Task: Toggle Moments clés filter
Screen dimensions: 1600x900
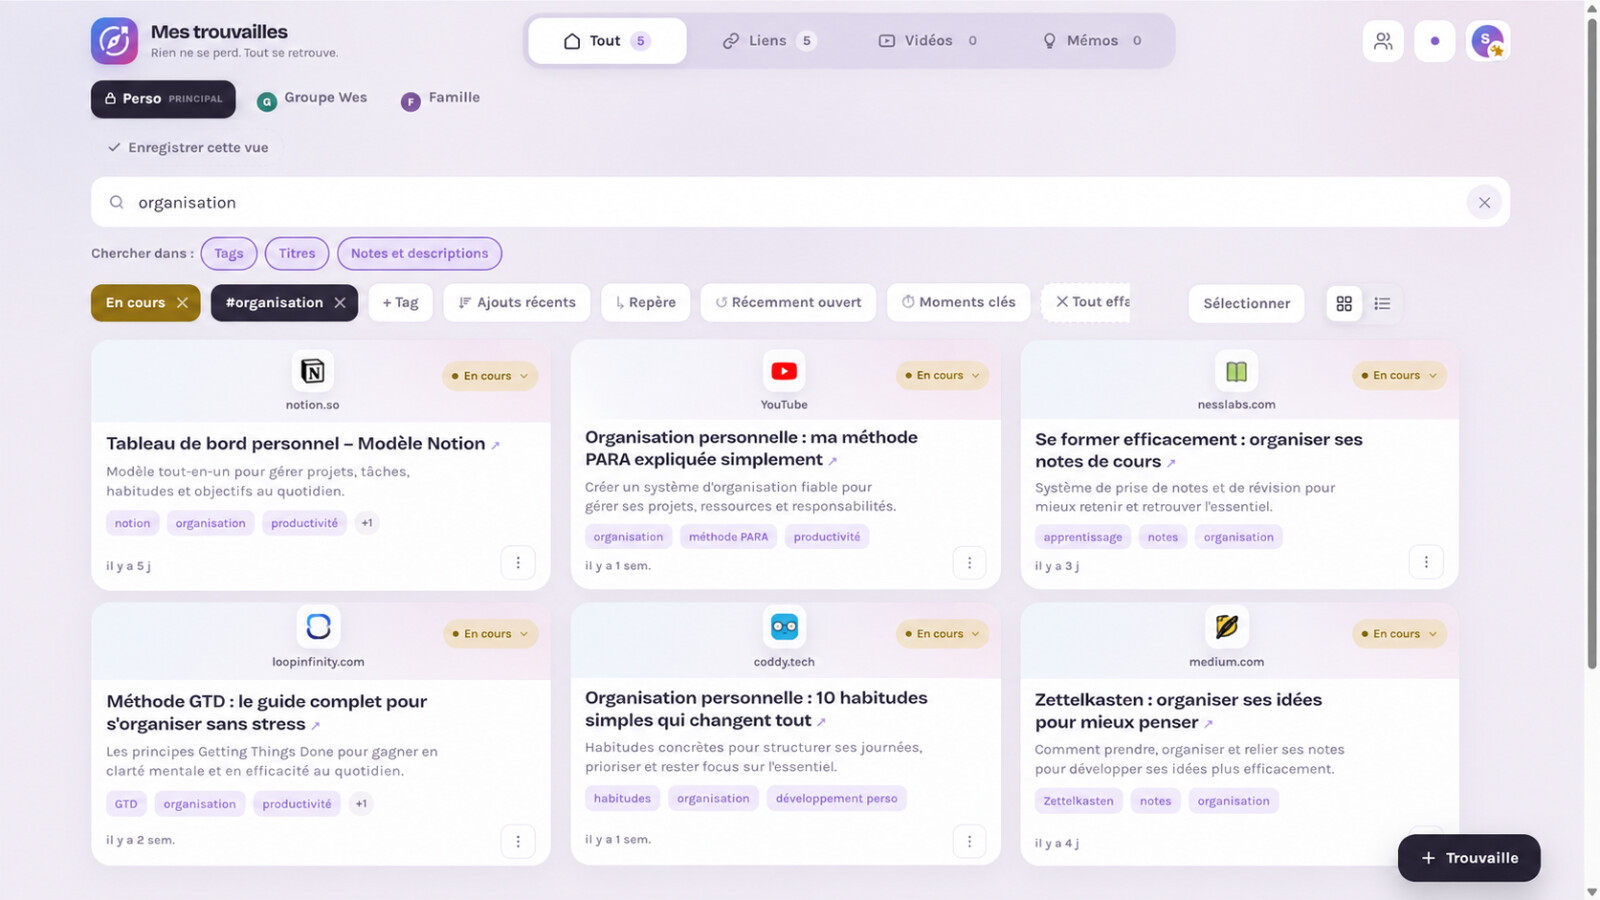Action: pos(958,303)
